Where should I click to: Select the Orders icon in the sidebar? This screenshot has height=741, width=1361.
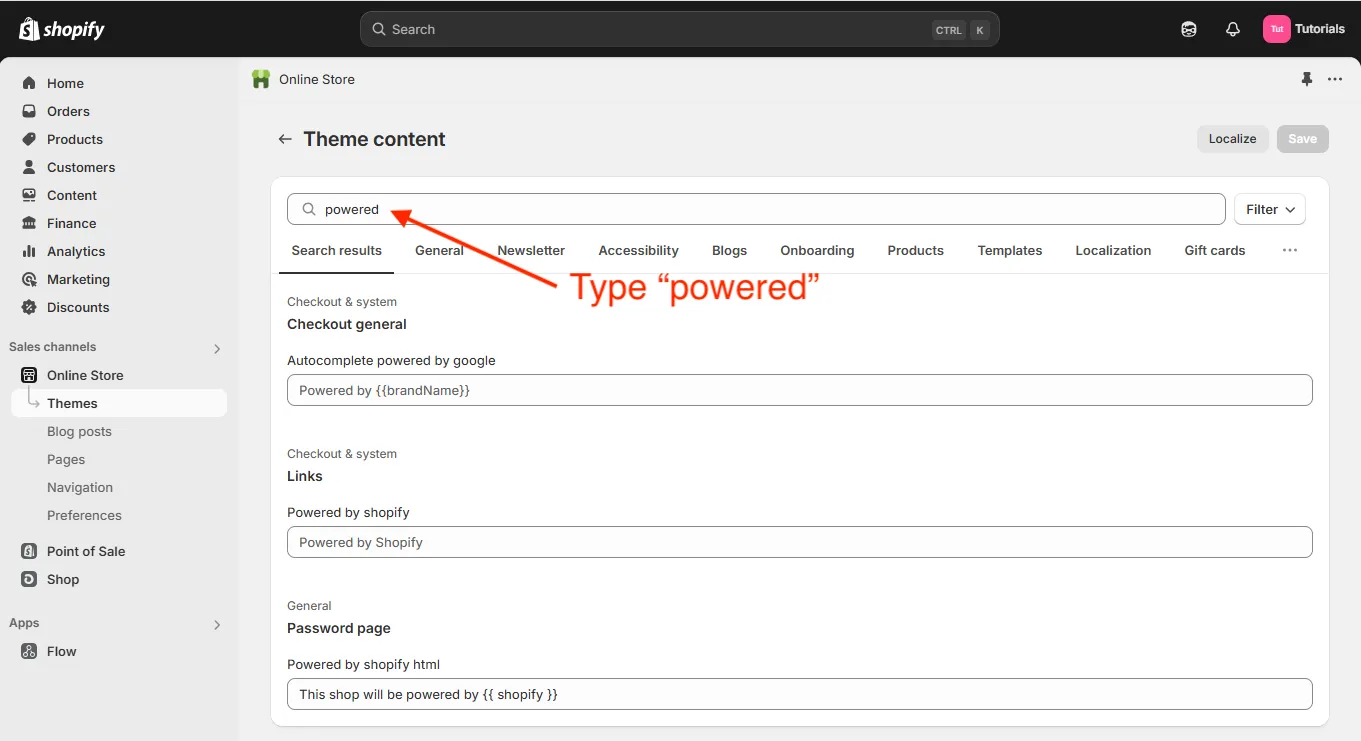(30, 111)
